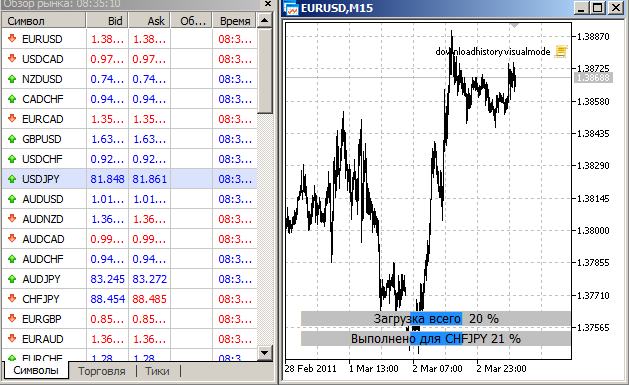Click the red down arrow beside AUDNZD
Image resolution: width=629 pixels, height=385 pixels.
click(x=12, y=219)
